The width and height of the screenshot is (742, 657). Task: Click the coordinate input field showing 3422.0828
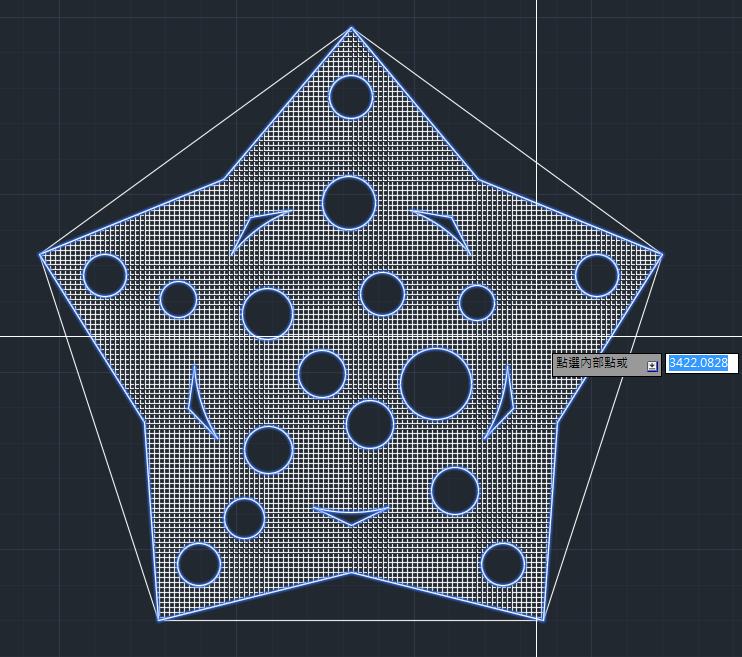pyautogui.click(x=702, y=364)
